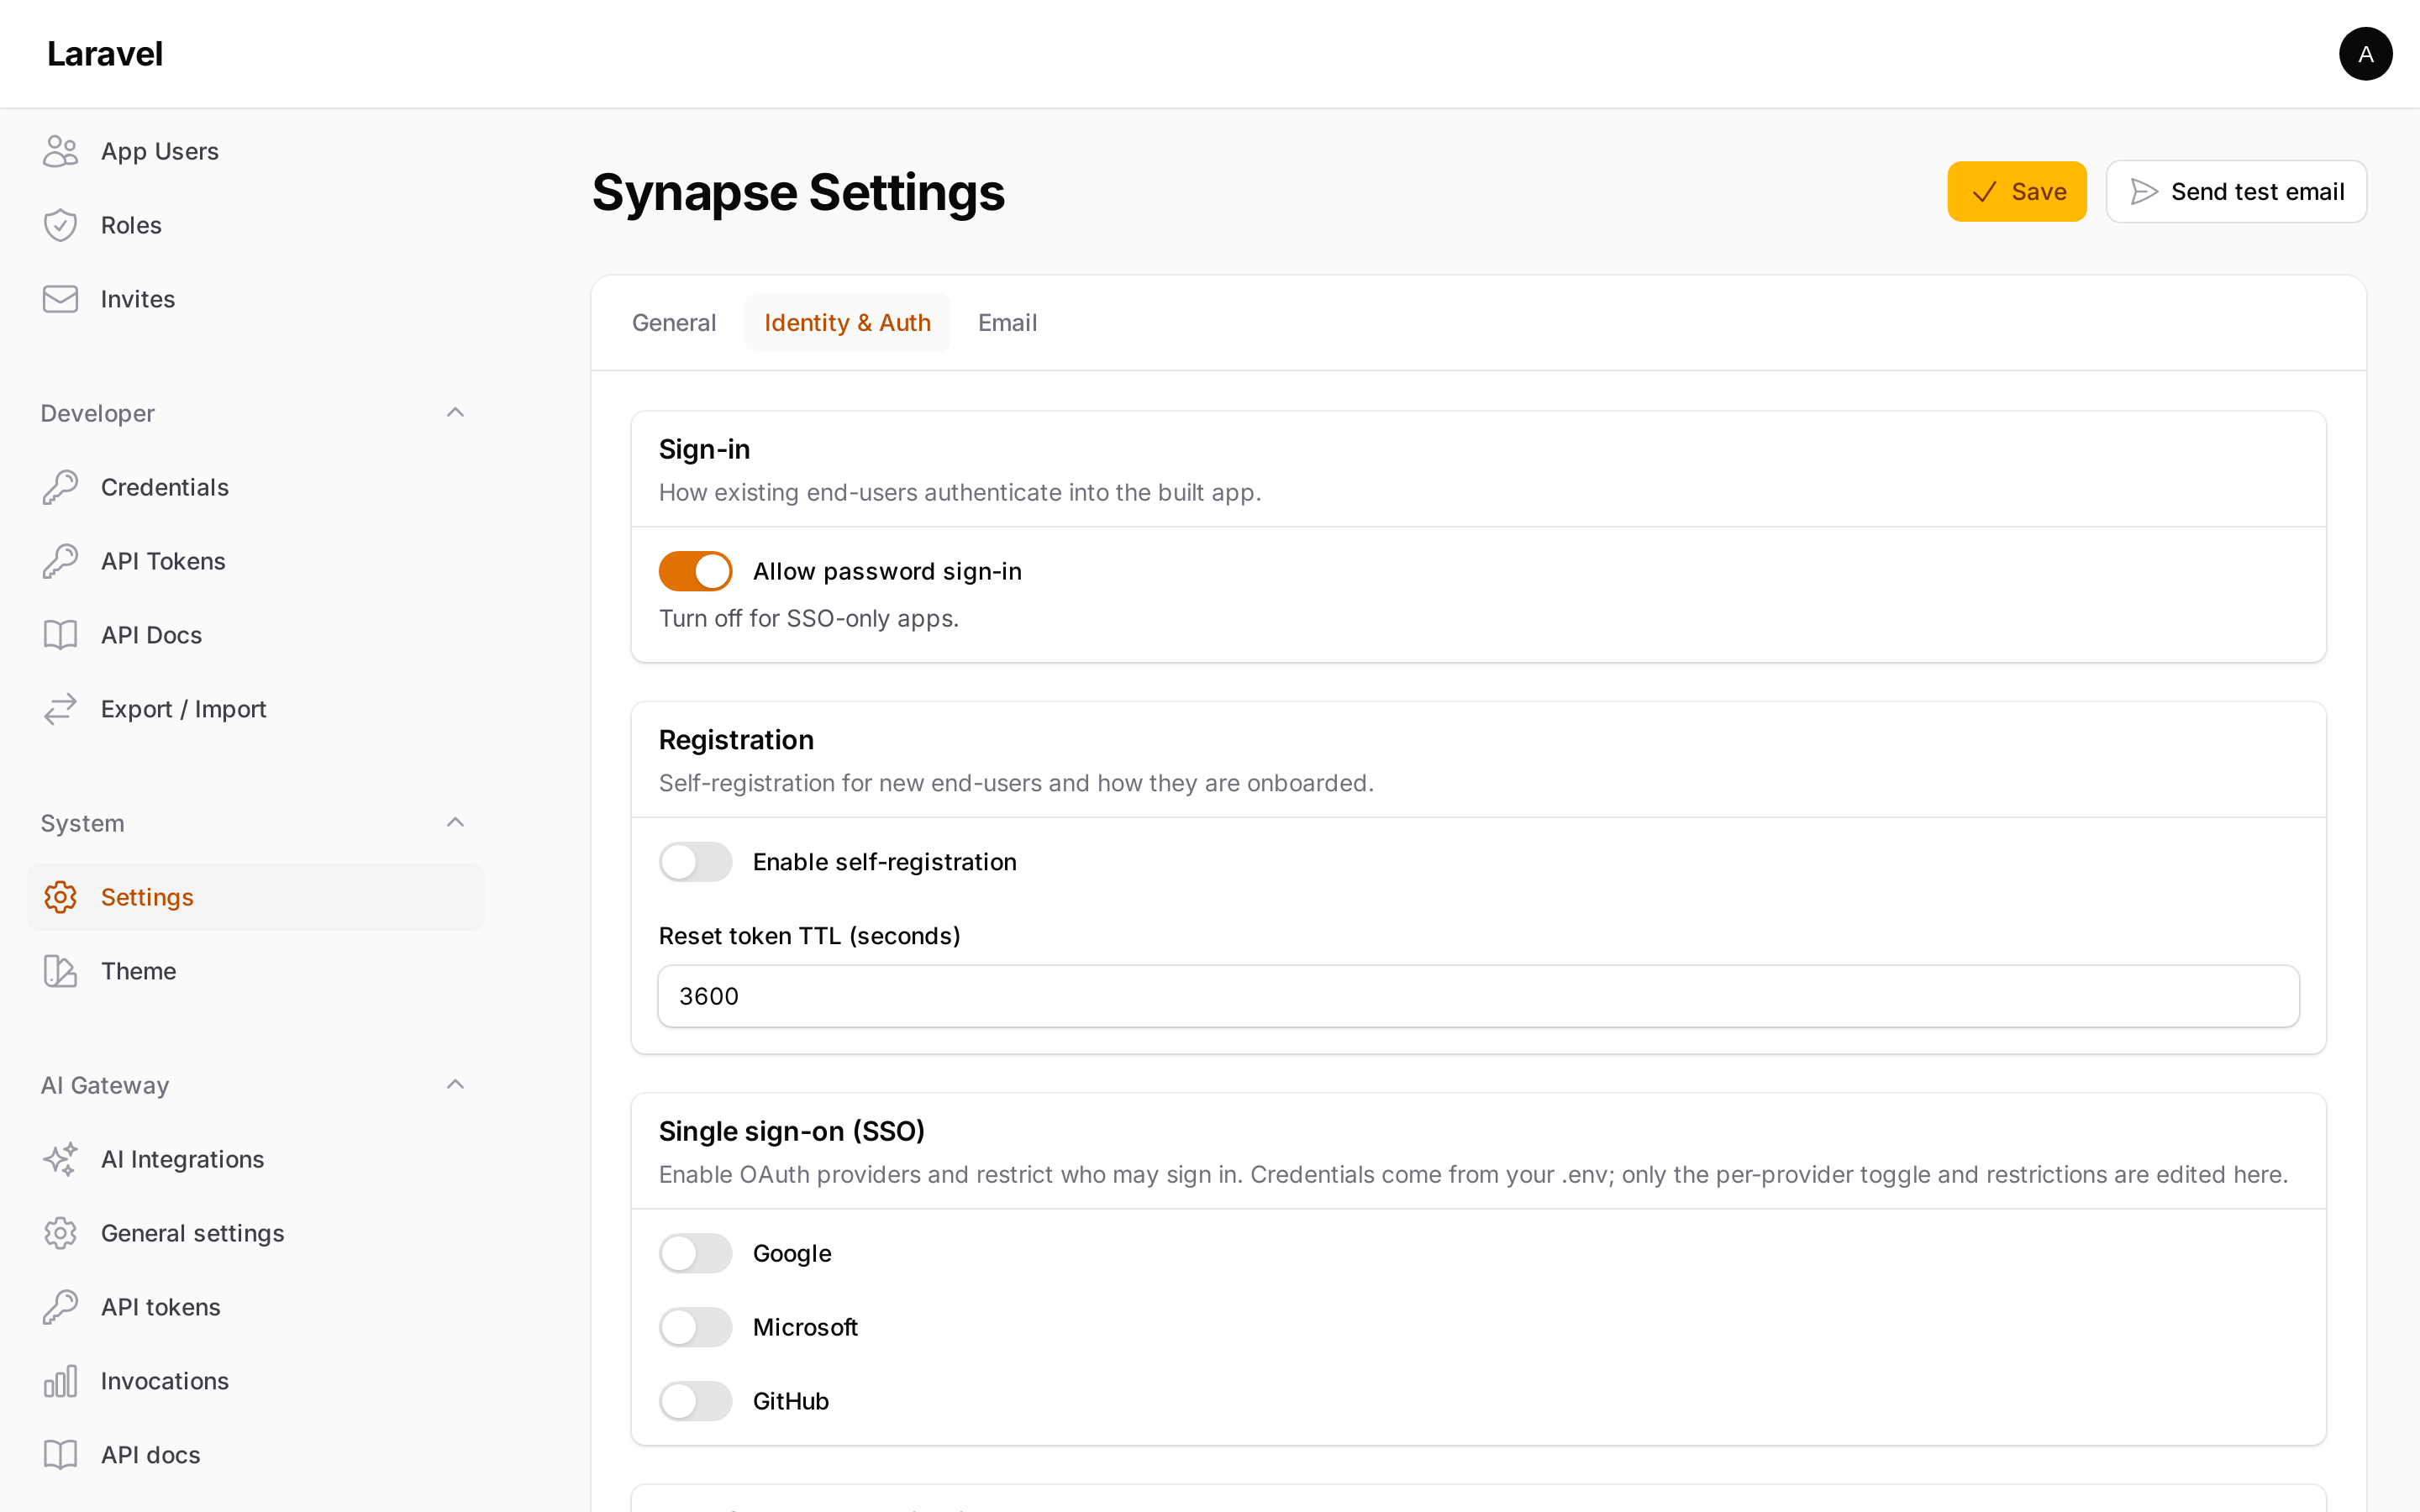
Task: Click the Single sign-on (SSO) heading
Action: tap(791, 1131)
